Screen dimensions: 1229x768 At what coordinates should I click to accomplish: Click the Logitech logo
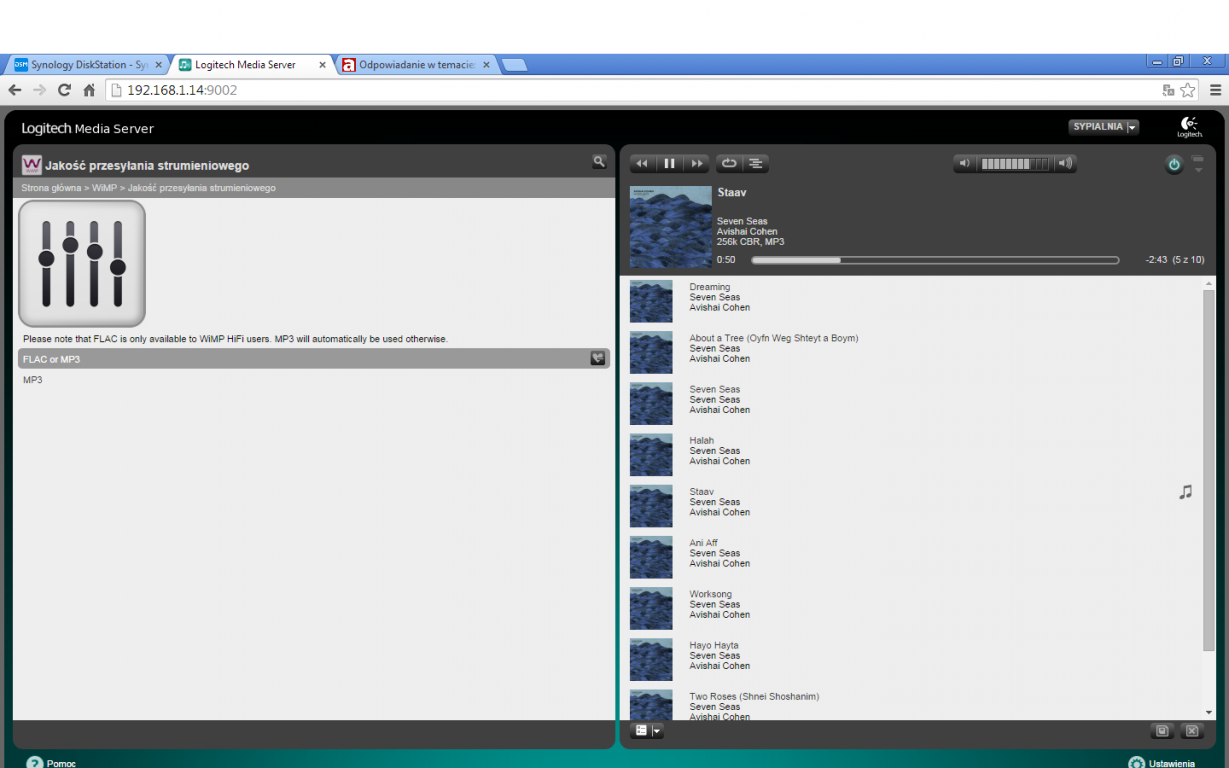tap(1189, 127)
